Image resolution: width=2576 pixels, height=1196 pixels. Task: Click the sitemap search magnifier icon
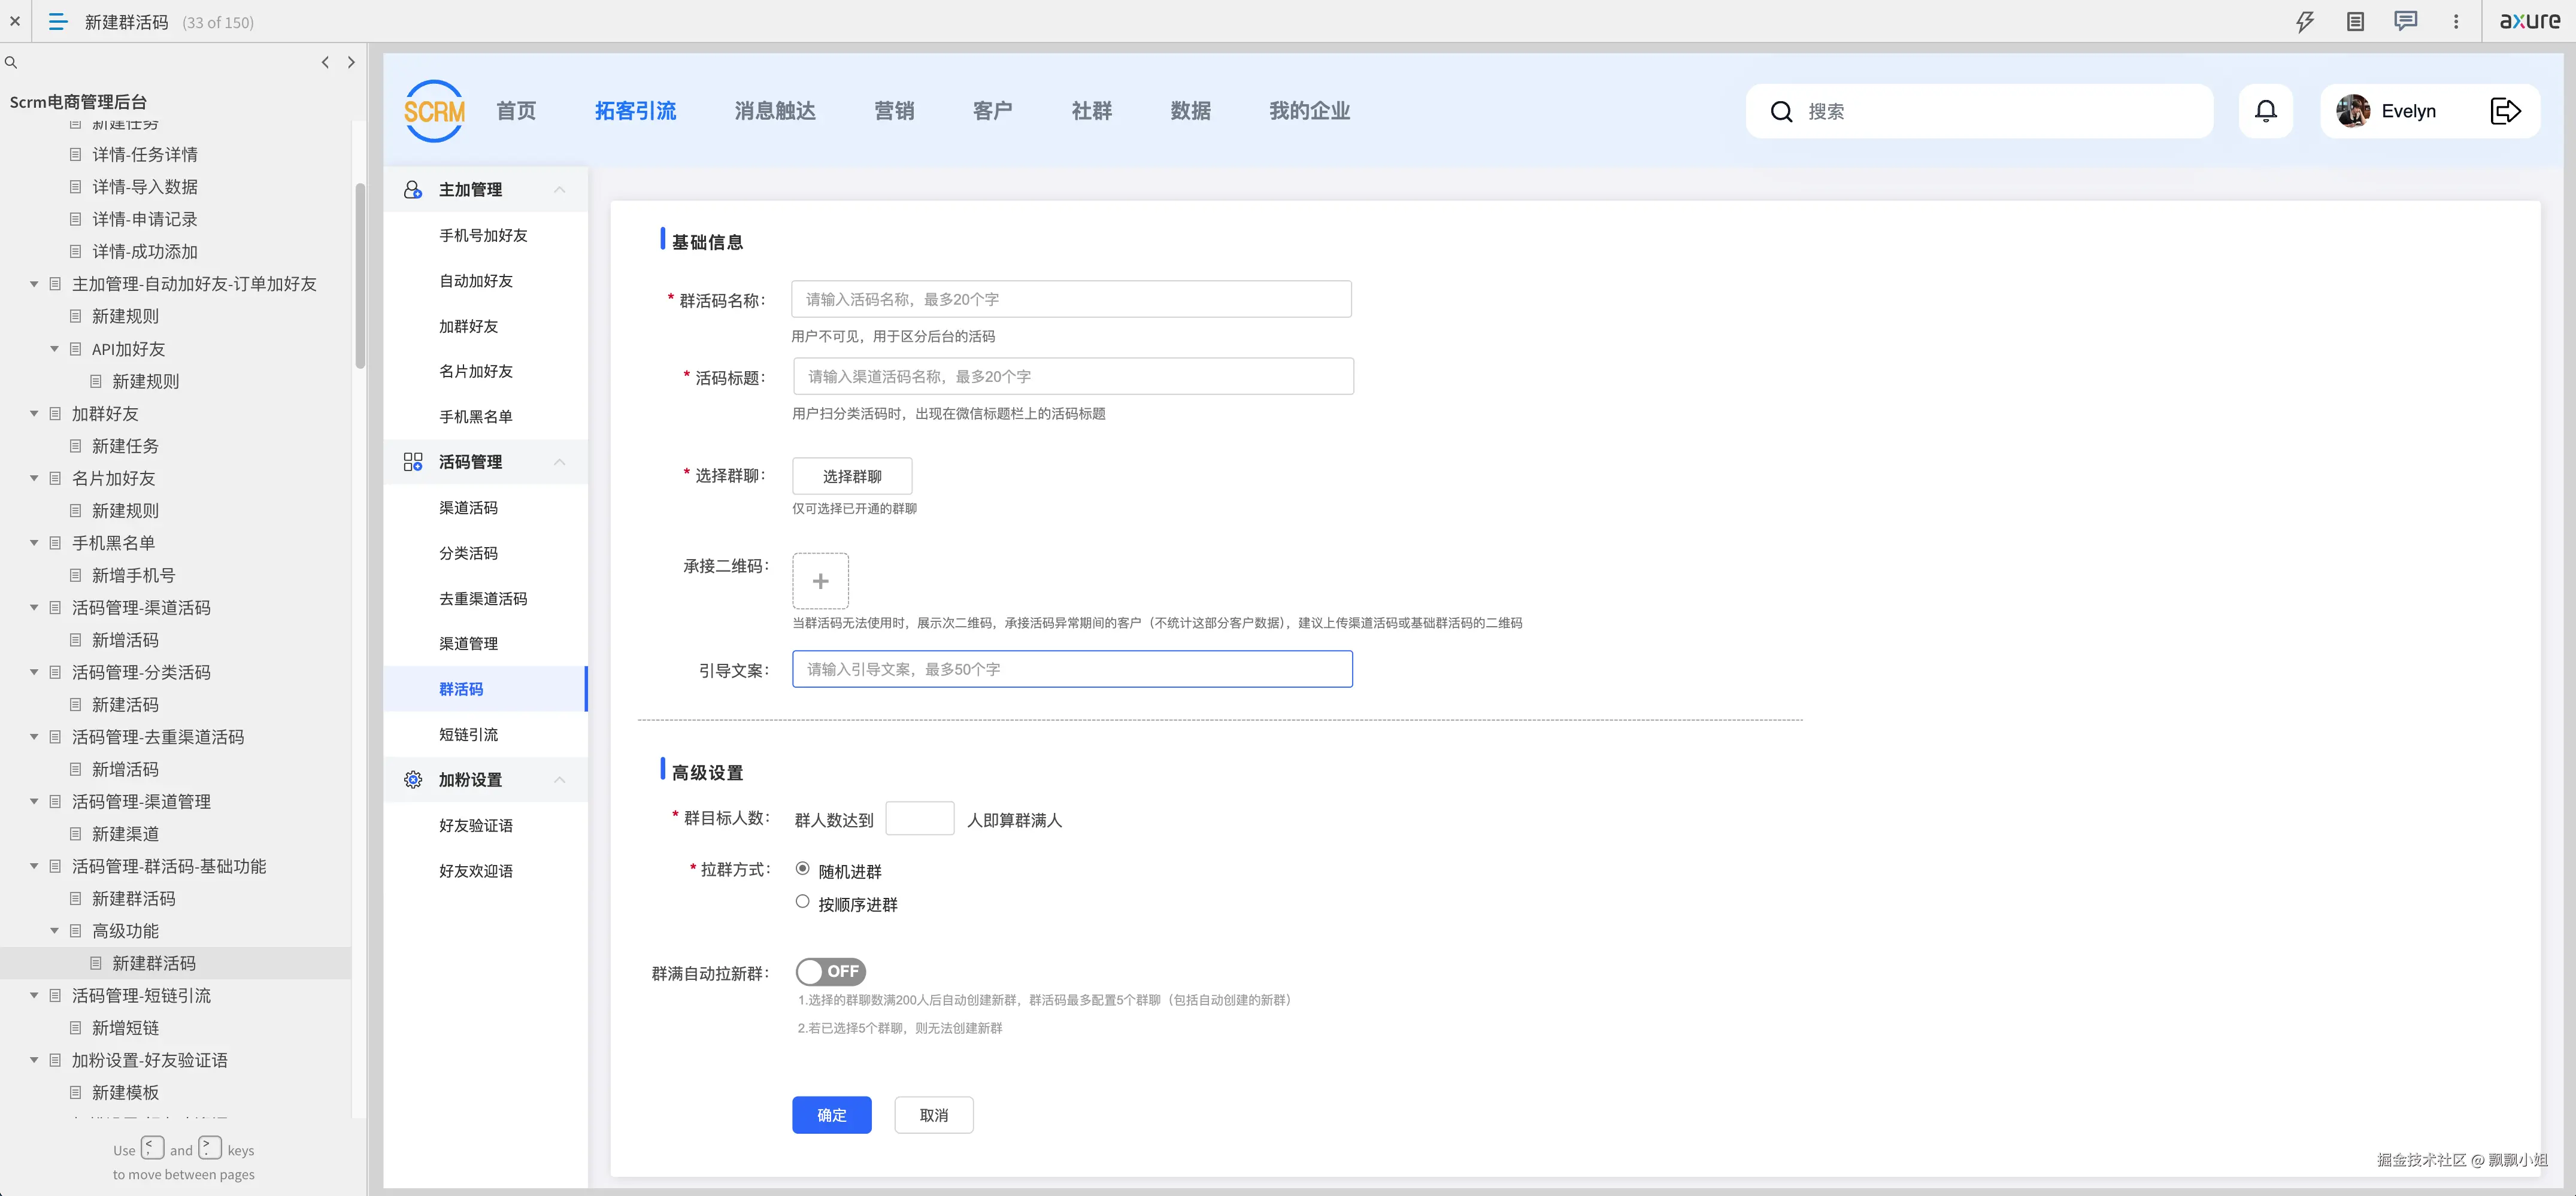point(11,62)
